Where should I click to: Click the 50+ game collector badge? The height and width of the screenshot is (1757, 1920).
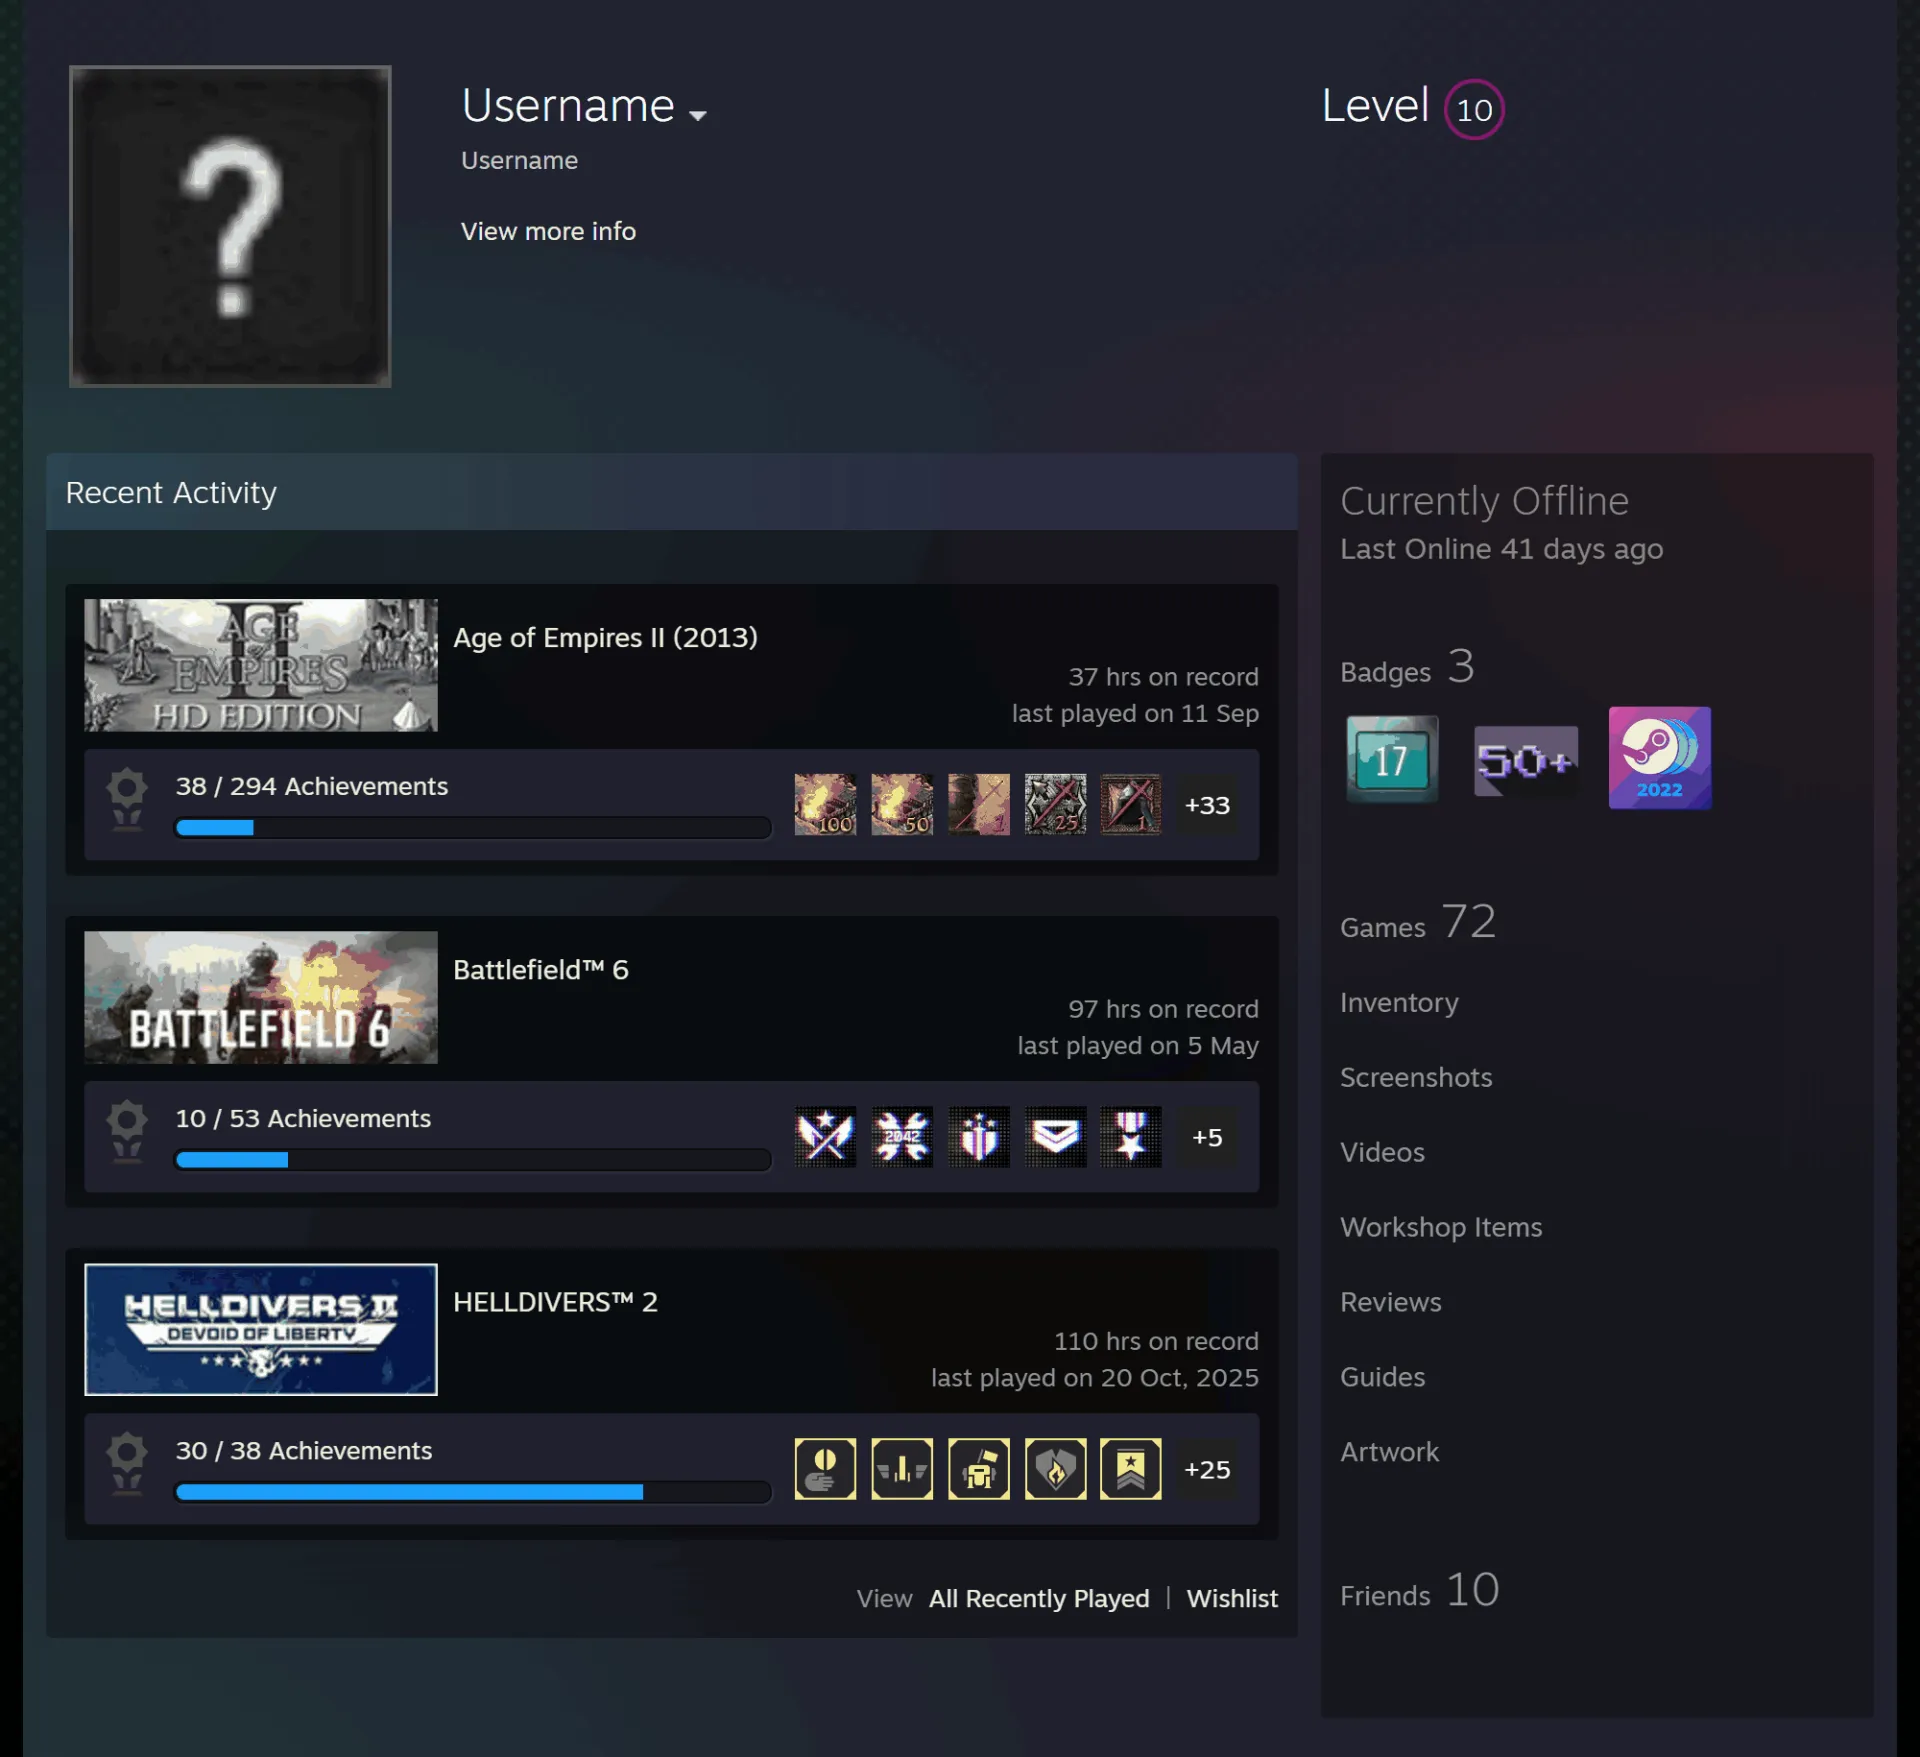pyautogui.click(x=1526, y=761)
